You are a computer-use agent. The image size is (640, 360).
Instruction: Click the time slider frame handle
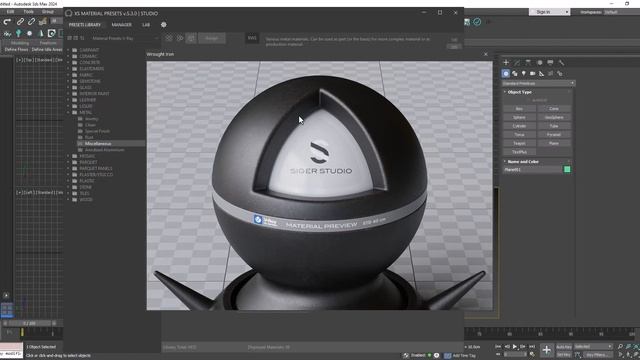pos(29,323)
